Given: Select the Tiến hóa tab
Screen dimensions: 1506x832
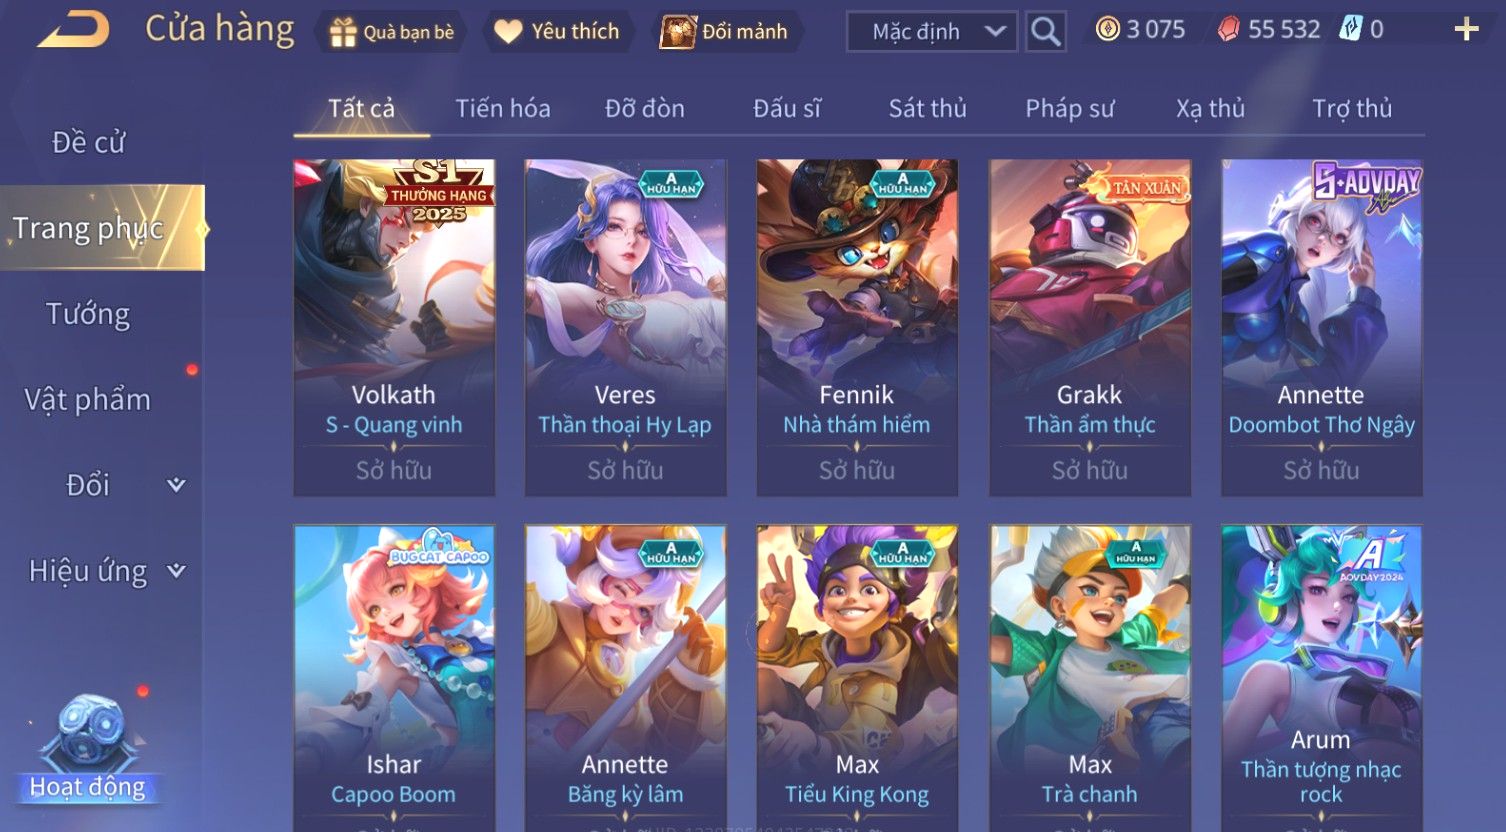Looking at the screenshot, I should [x=503, y=108].
